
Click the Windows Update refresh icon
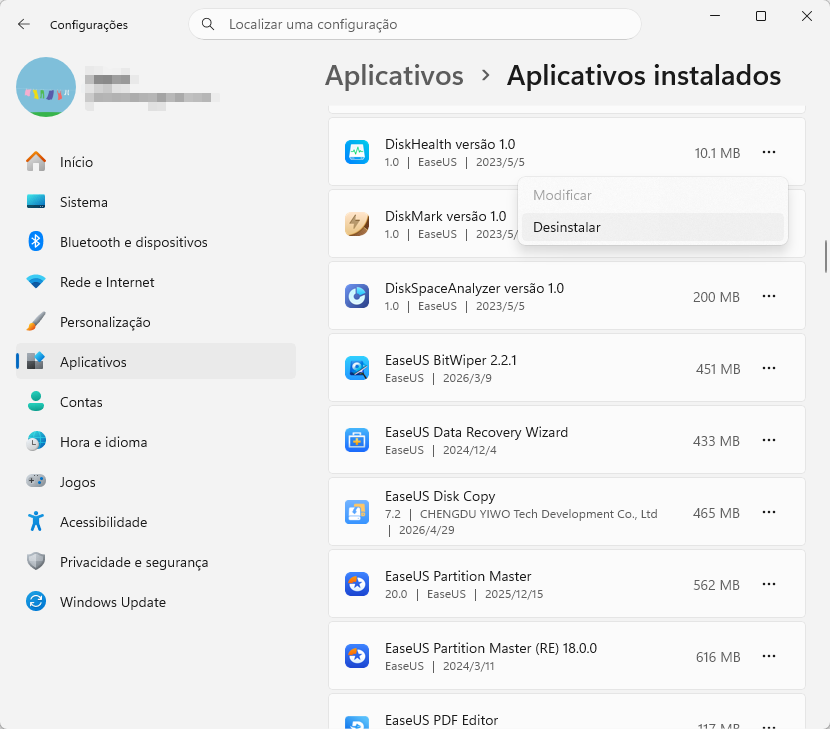coord(36,601)
